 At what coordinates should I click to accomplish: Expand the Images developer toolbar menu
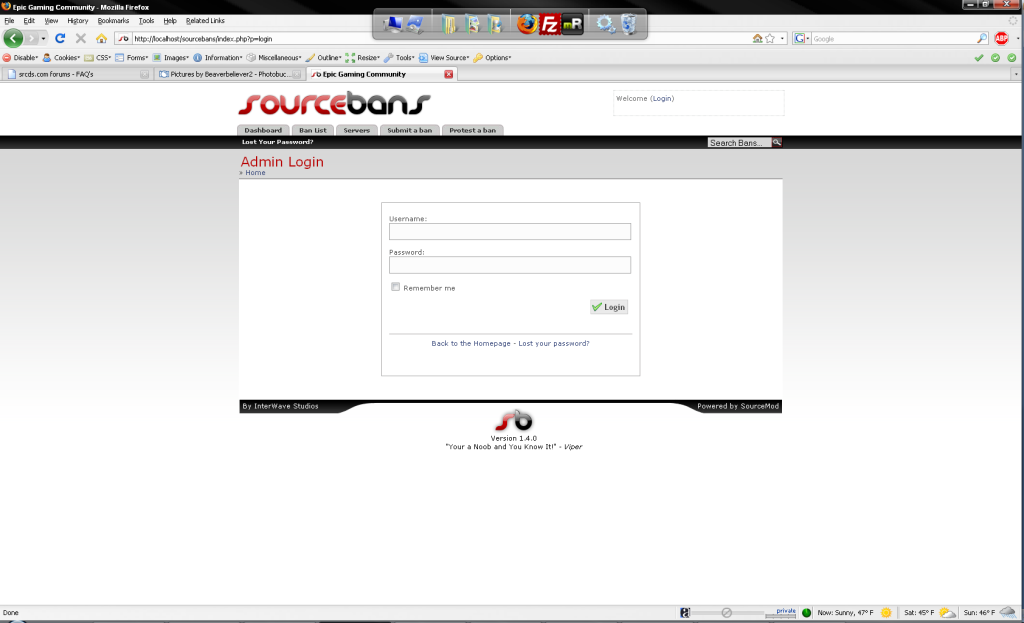170,57
